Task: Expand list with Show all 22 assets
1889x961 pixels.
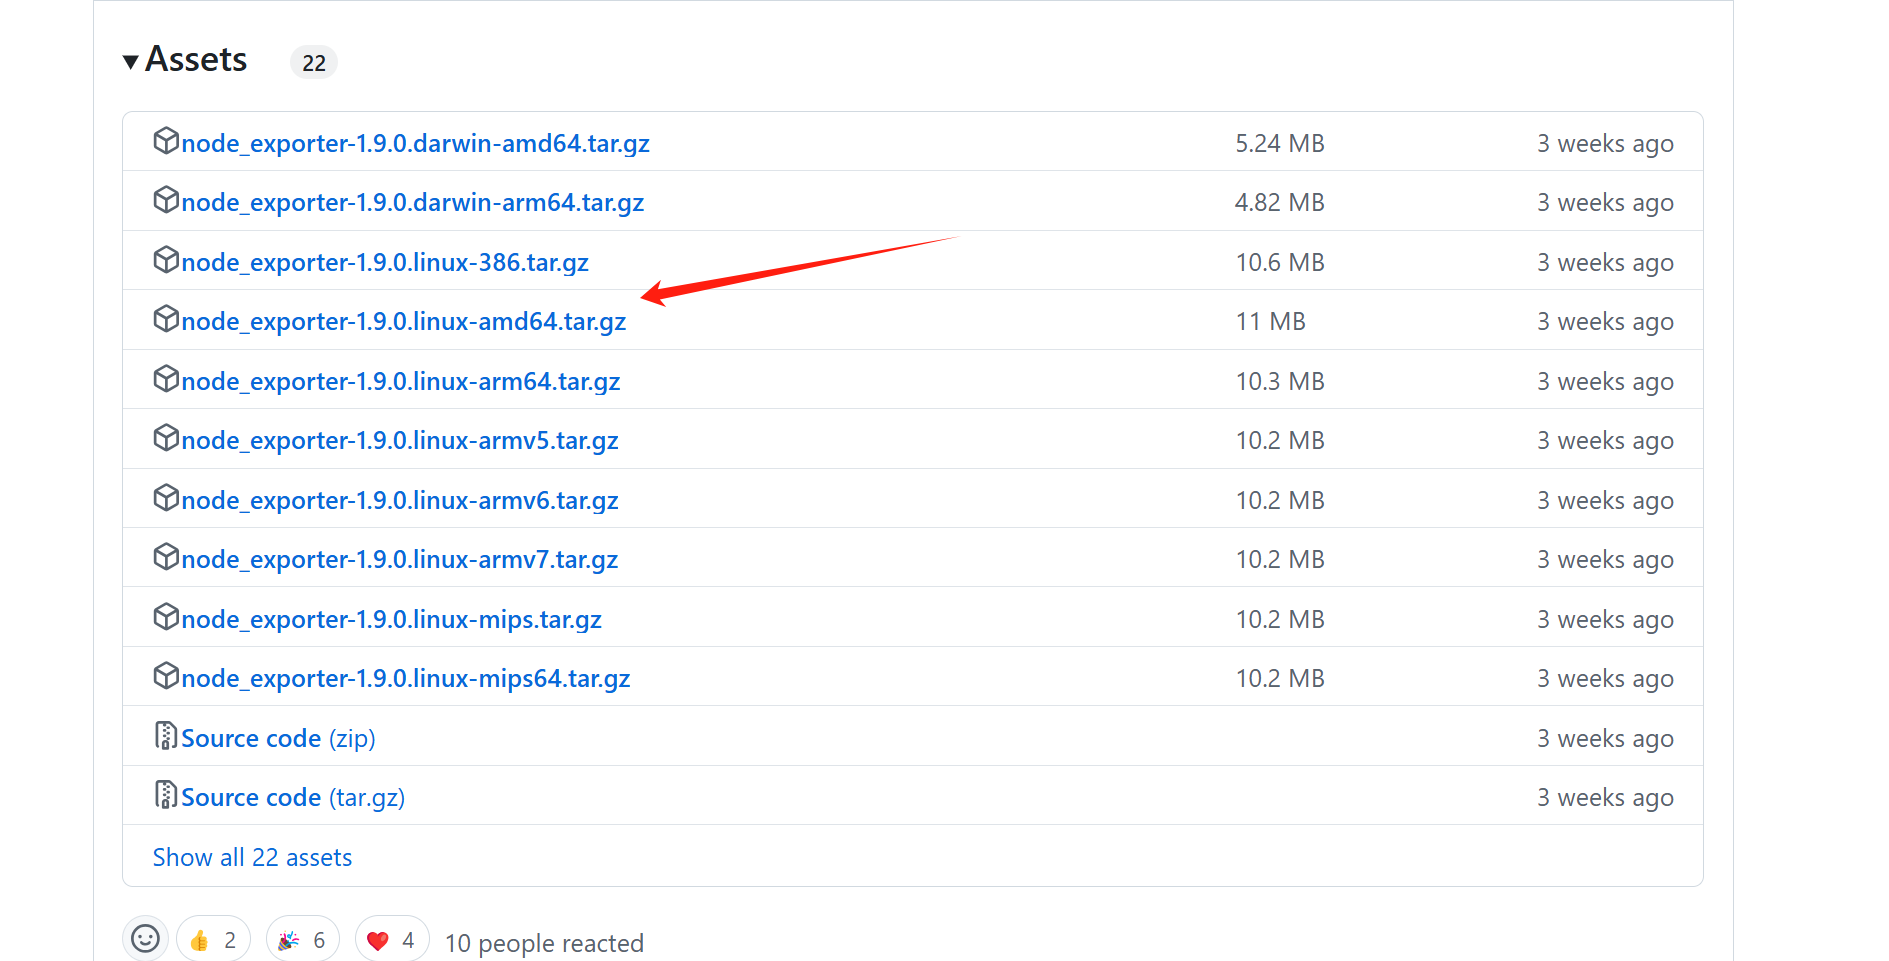Action: [252, 857]
